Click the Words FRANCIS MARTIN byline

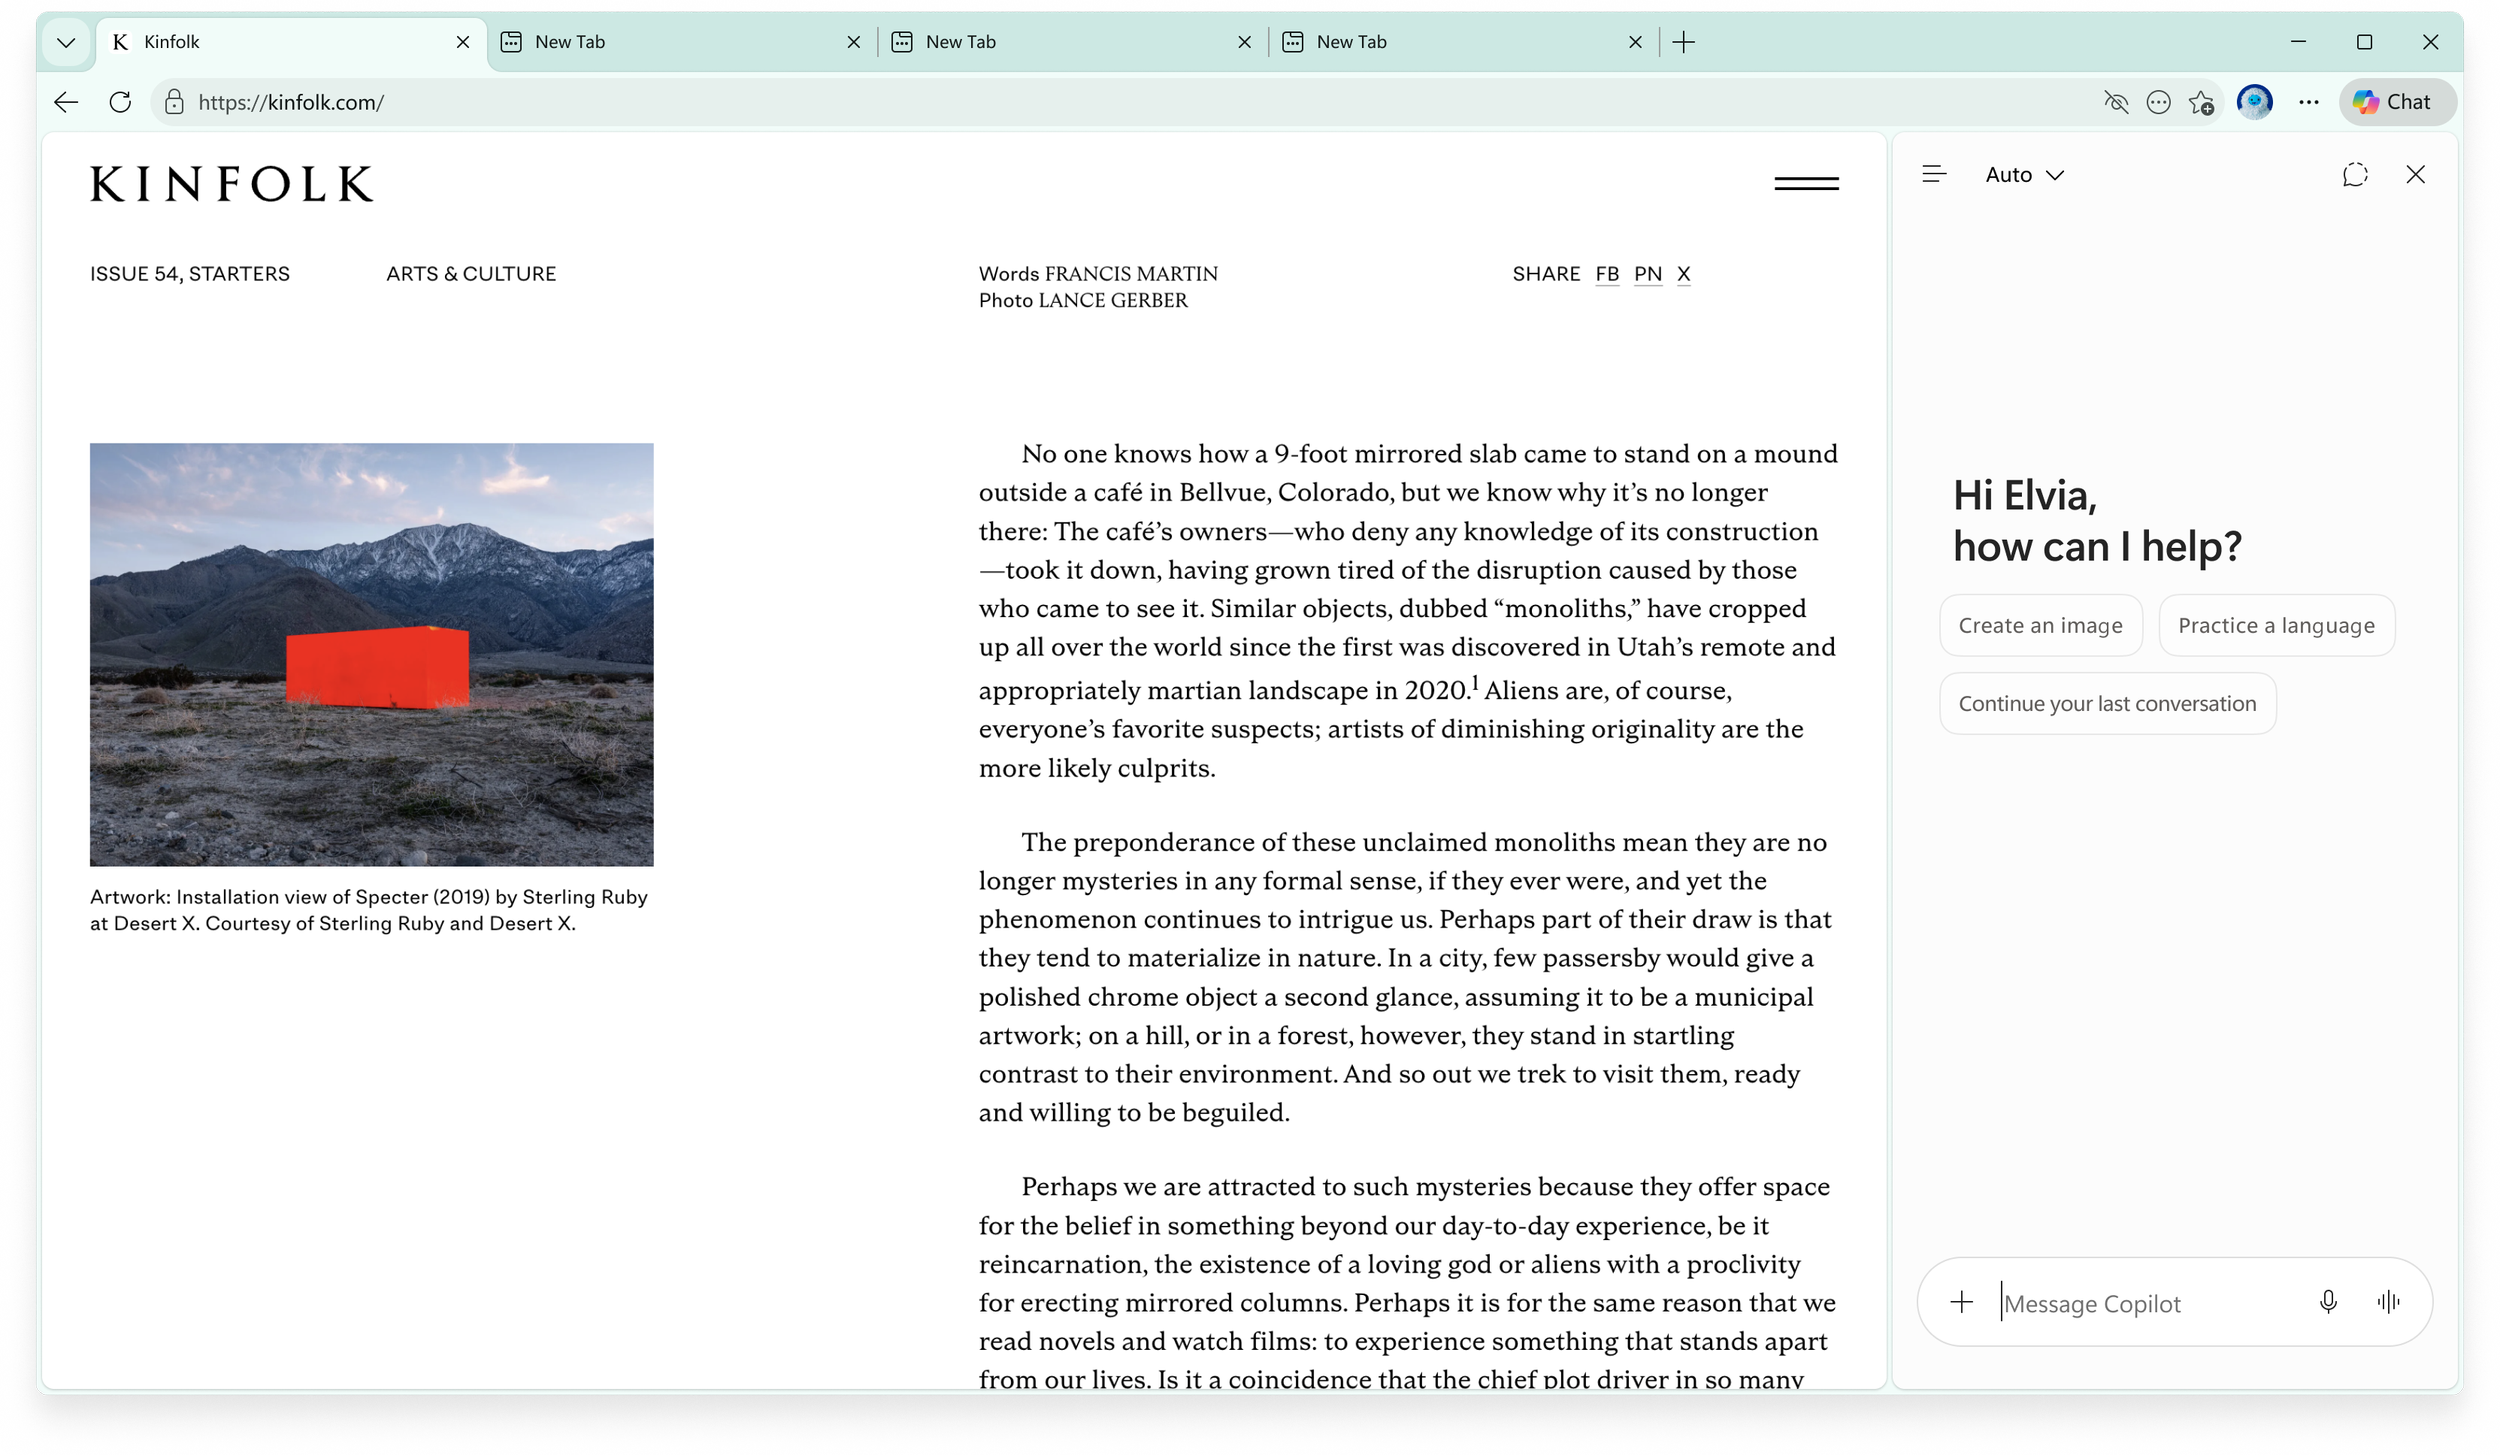click(x=1098, y=273)
